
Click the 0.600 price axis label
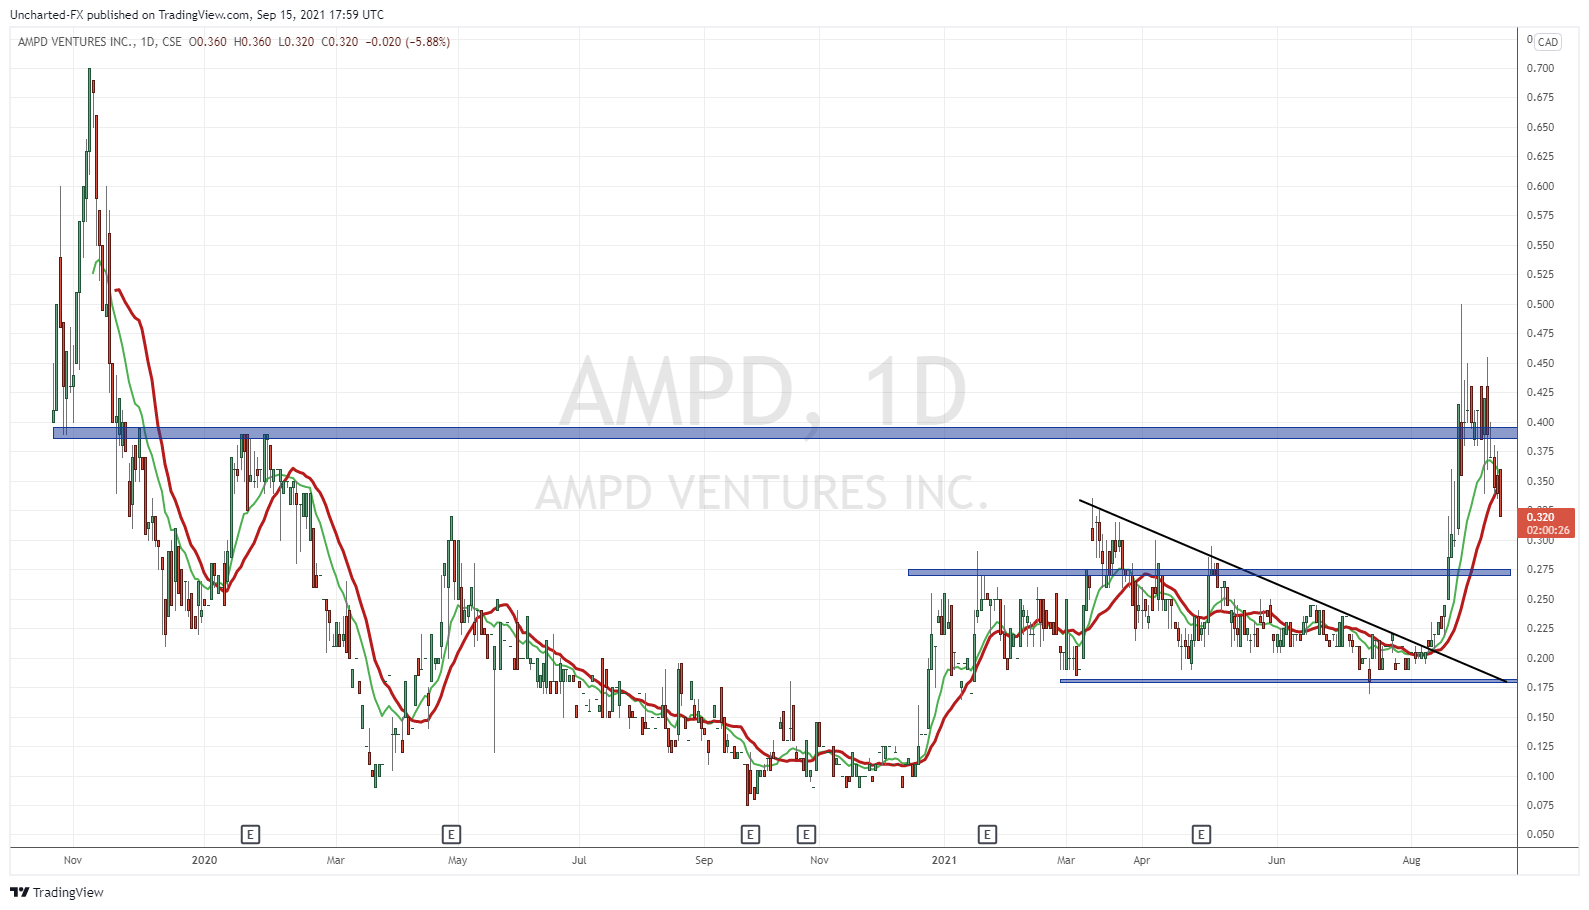pyautogui.click(x=1540, y=186)
